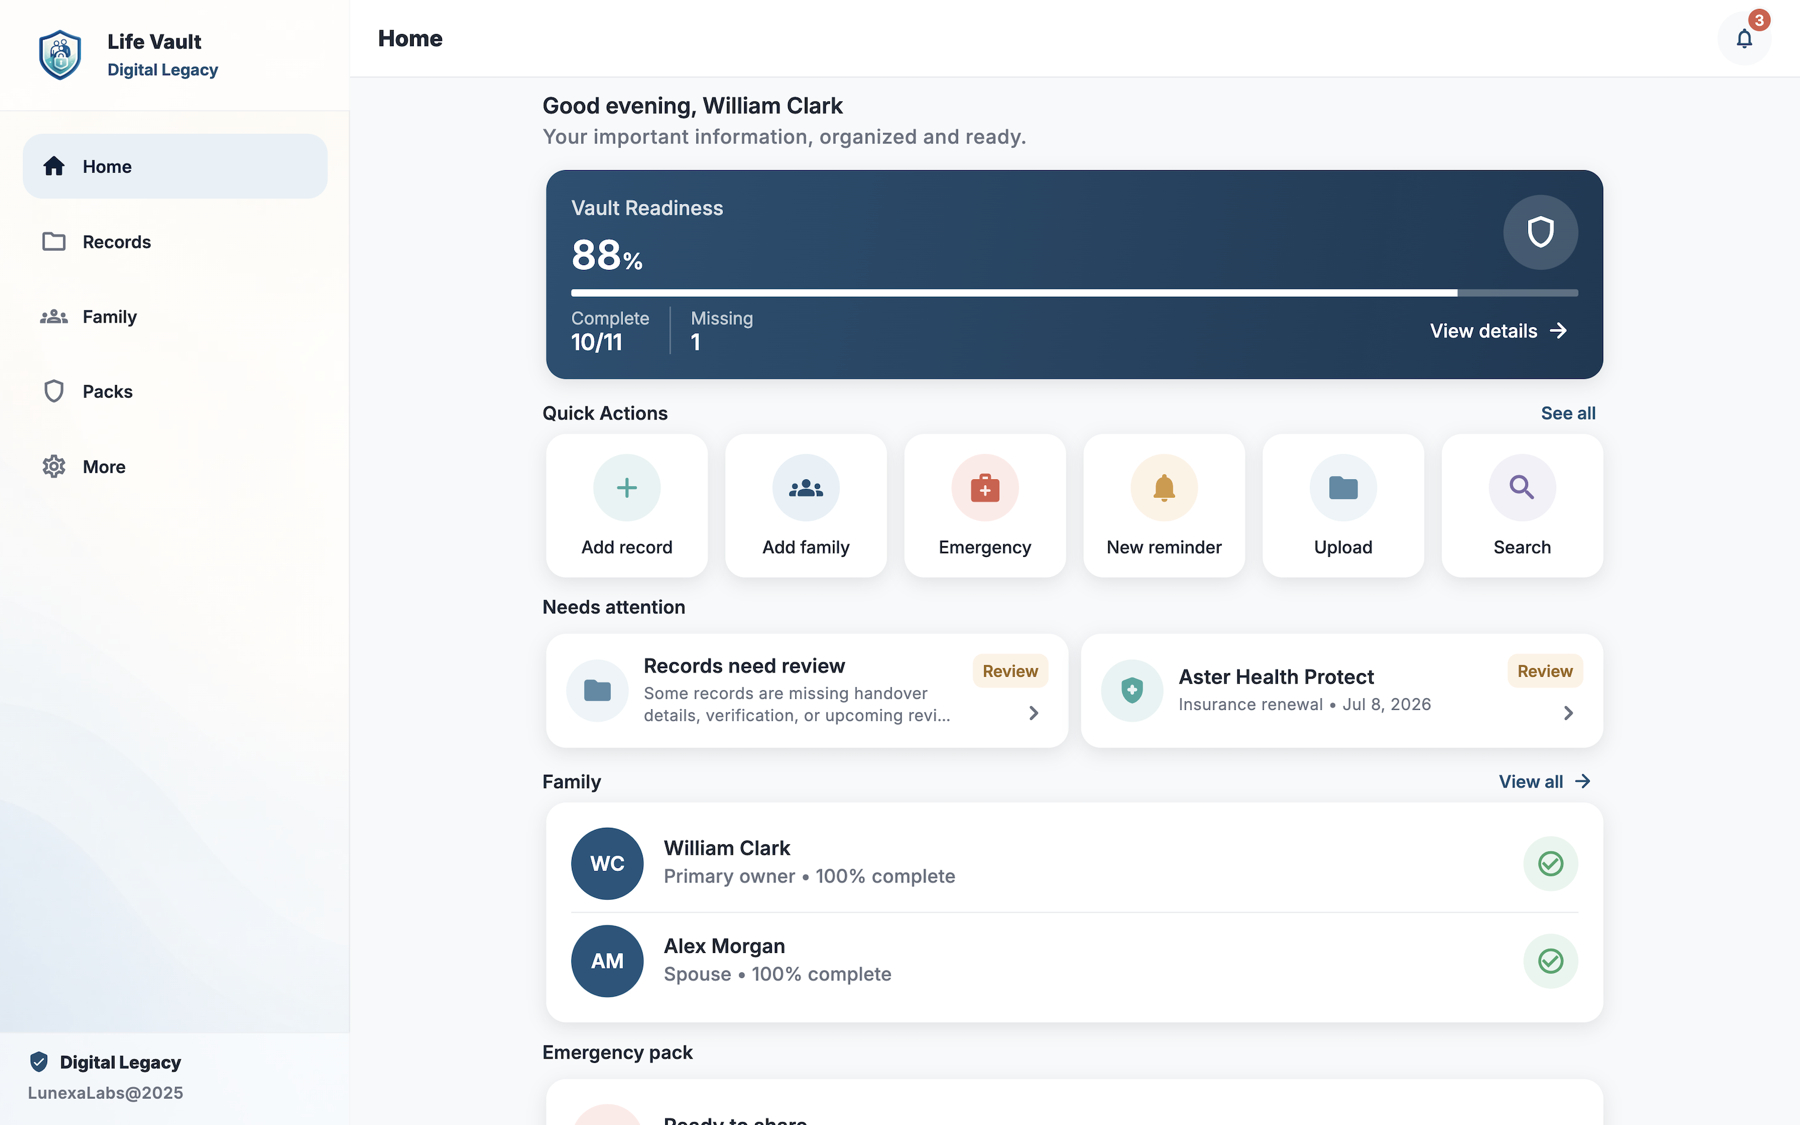Click the green checkmark on Alex Morgan row

coord(1551,961)
